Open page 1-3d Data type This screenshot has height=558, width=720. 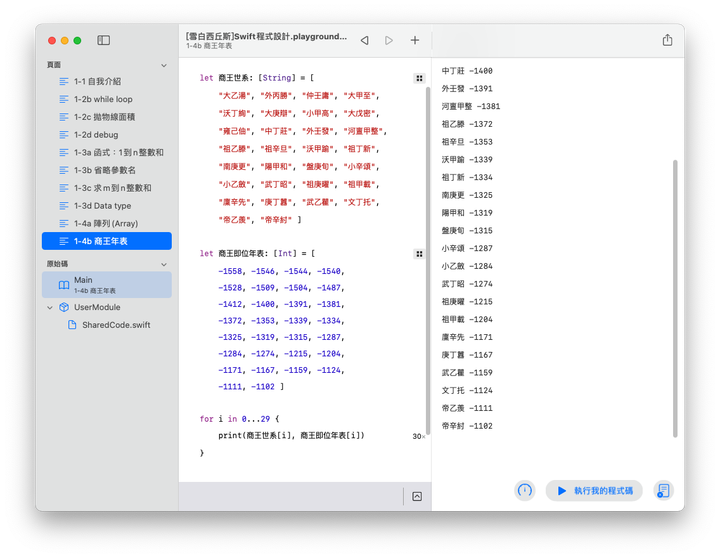(x=107, y=206)
